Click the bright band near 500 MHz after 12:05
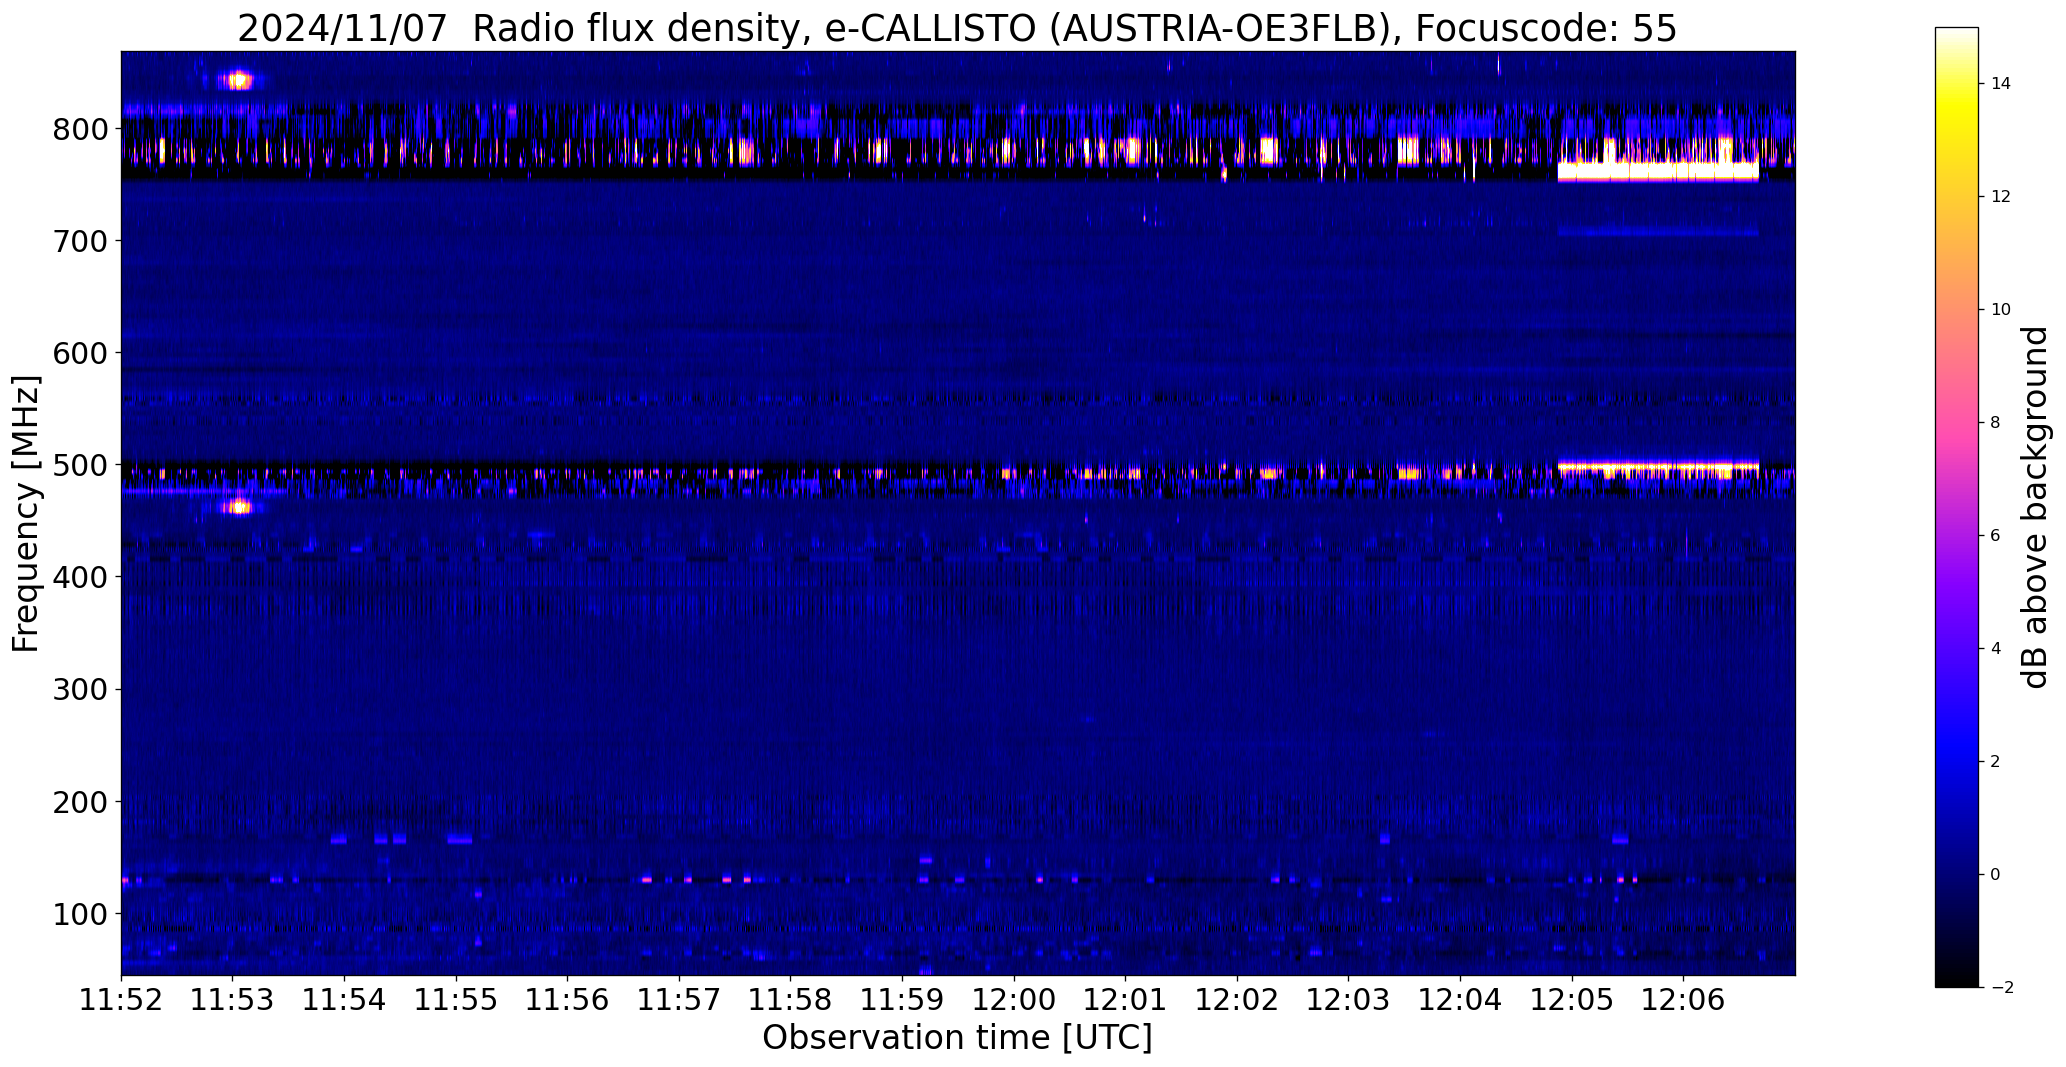 pyautogui.click(x=1658, y=467)
